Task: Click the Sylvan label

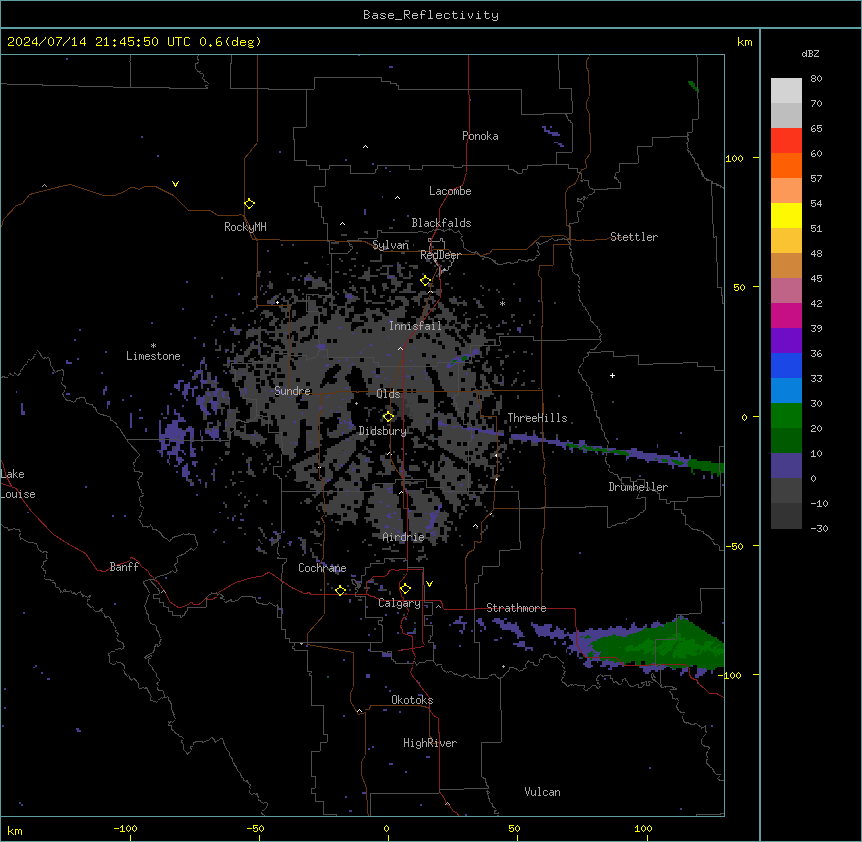Action: coord(390,245)
